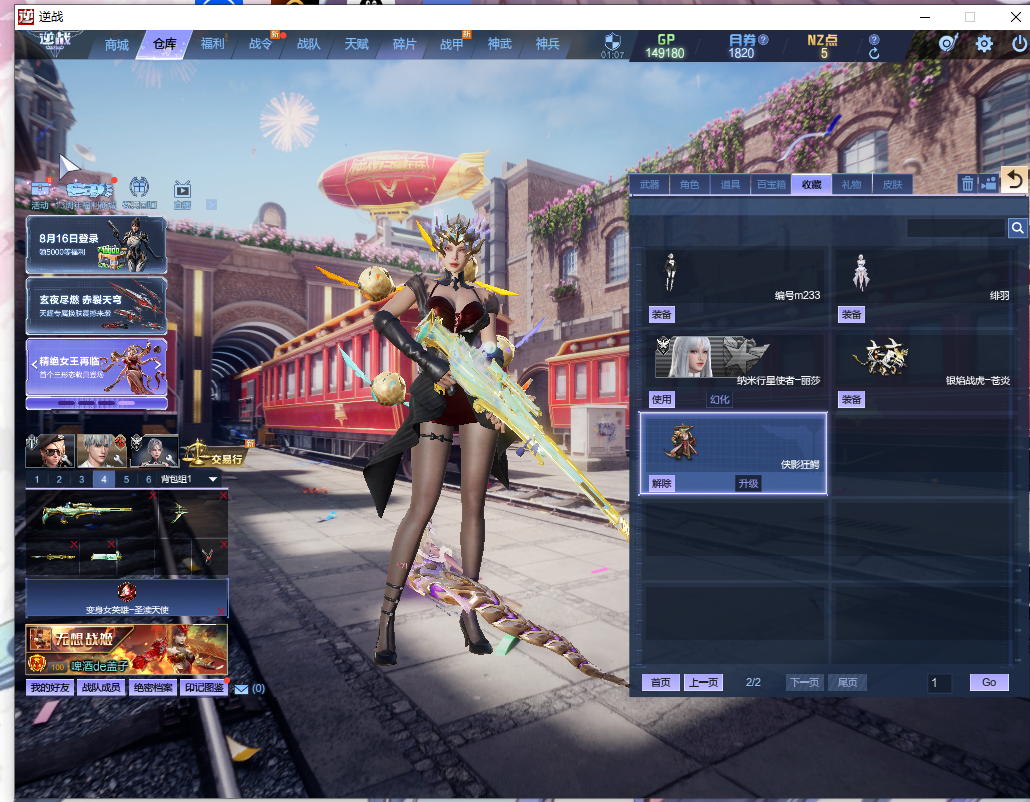Open the shield anti-addiction timer icon
This screenshot has width=1030, height=802.
612,43
